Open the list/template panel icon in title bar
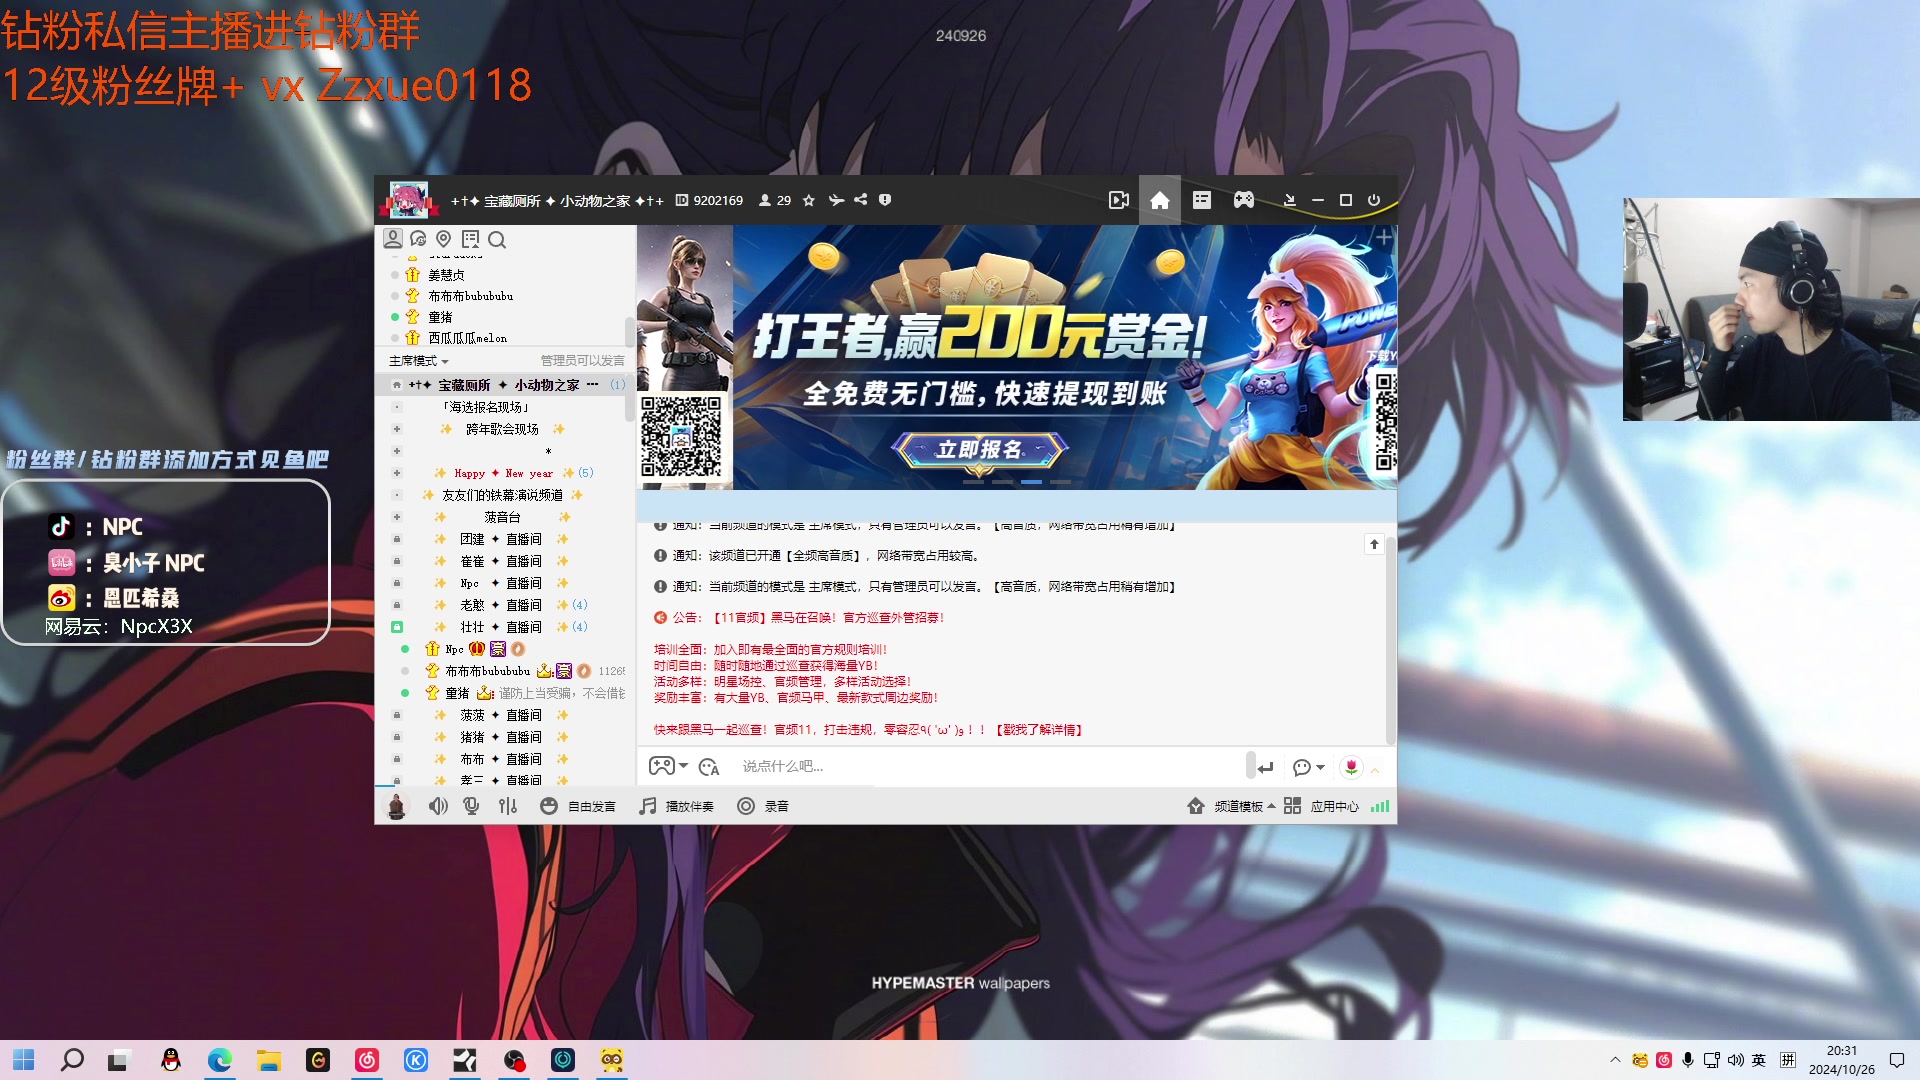This screenshot has width=1920, height=1080. point(1202,200)
